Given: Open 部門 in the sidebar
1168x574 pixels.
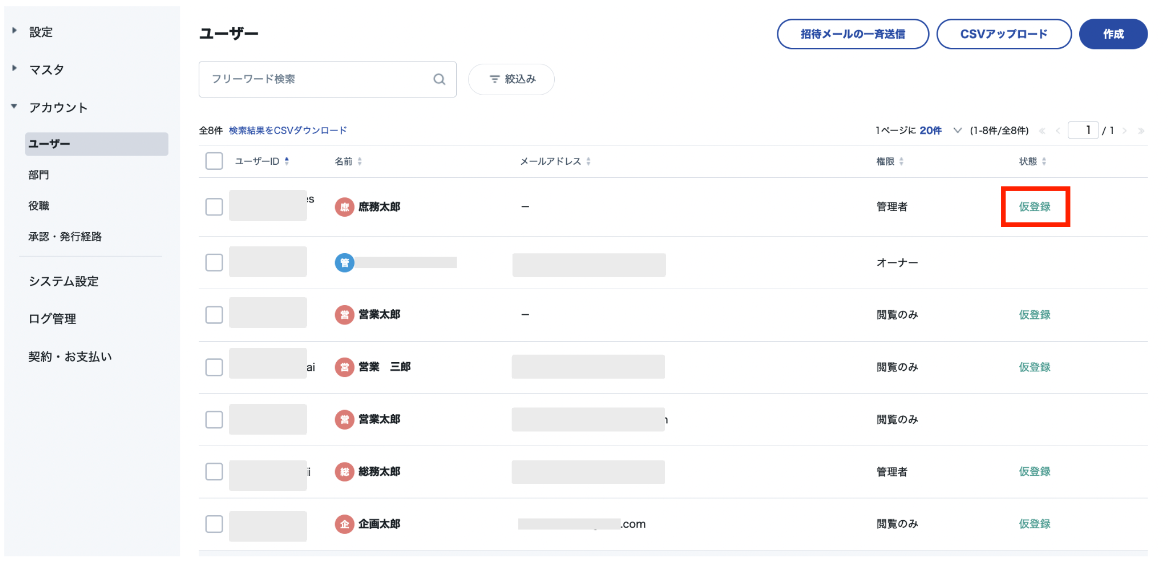Looking at the screenshot, I should coord(39,175).
